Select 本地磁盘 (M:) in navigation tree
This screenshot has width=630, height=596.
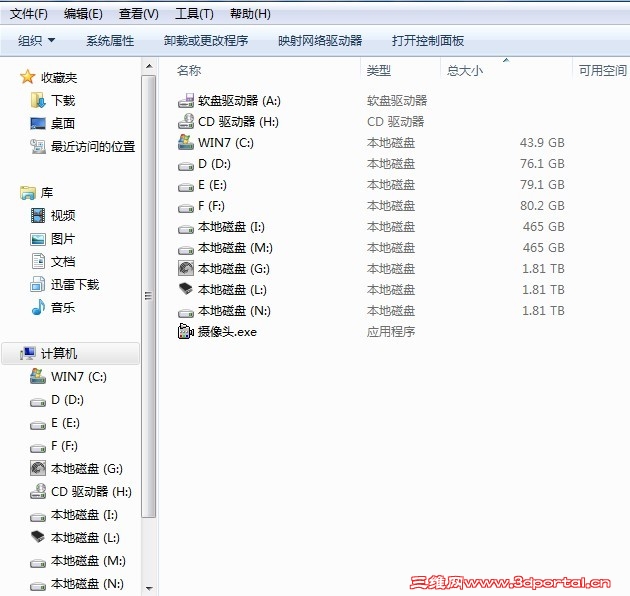point(78,561)
